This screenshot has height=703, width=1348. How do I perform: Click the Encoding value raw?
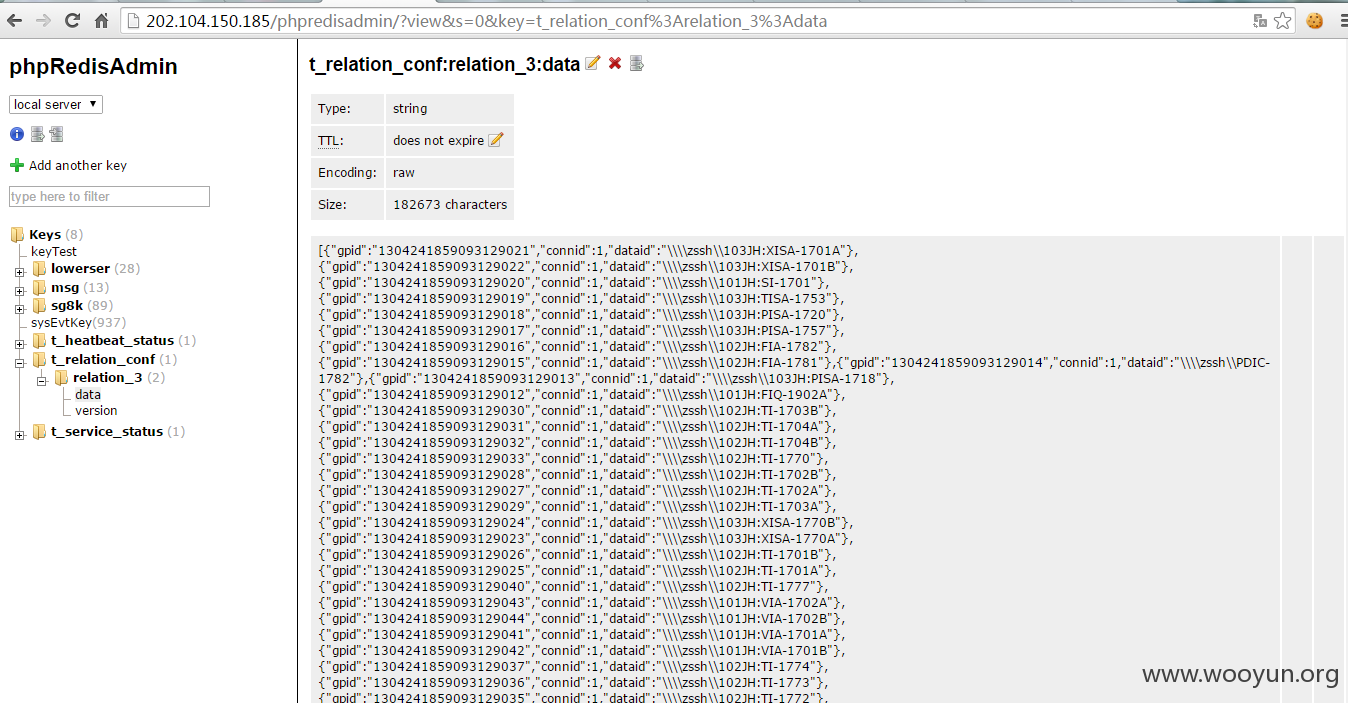pyautogui.click(x=404, y=172)
